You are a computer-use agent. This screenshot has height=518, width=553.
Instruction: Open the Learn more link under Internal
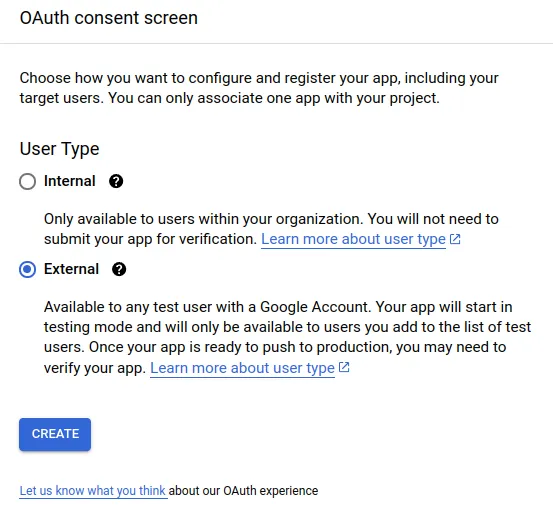[353, 239]
